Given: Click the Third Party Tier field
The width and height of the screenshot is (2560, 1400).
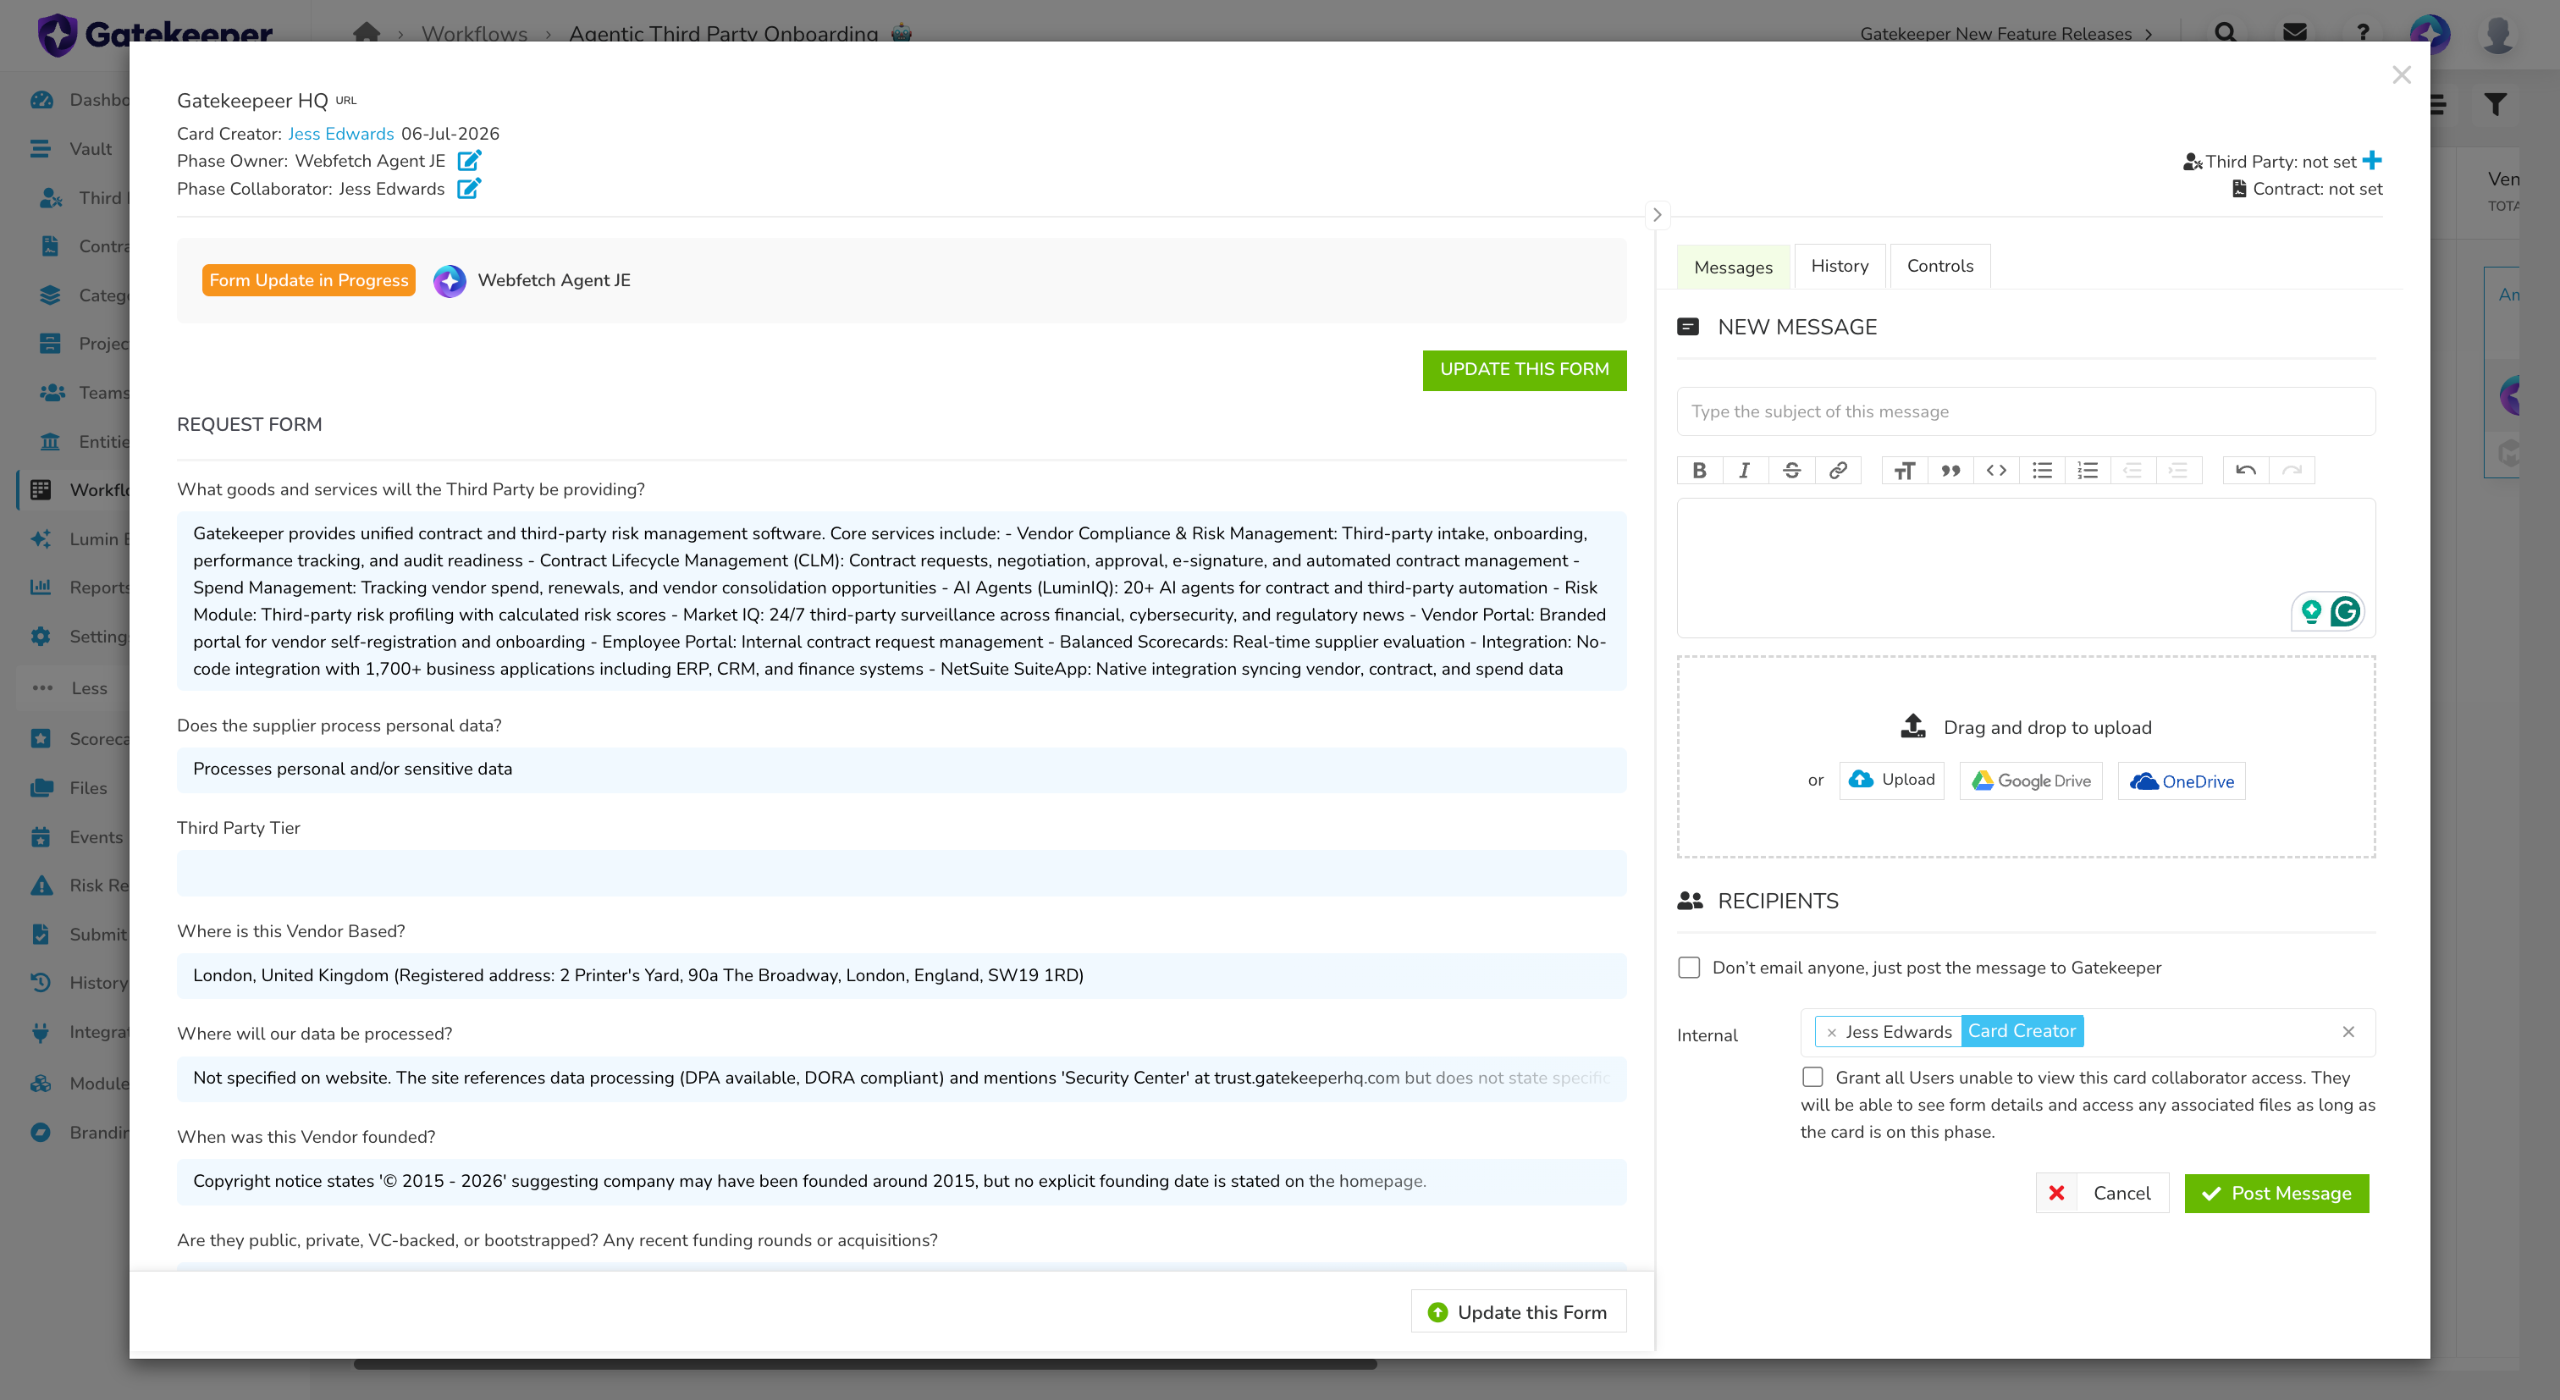Looking at the screenshot, I should [x=901, y=873].
